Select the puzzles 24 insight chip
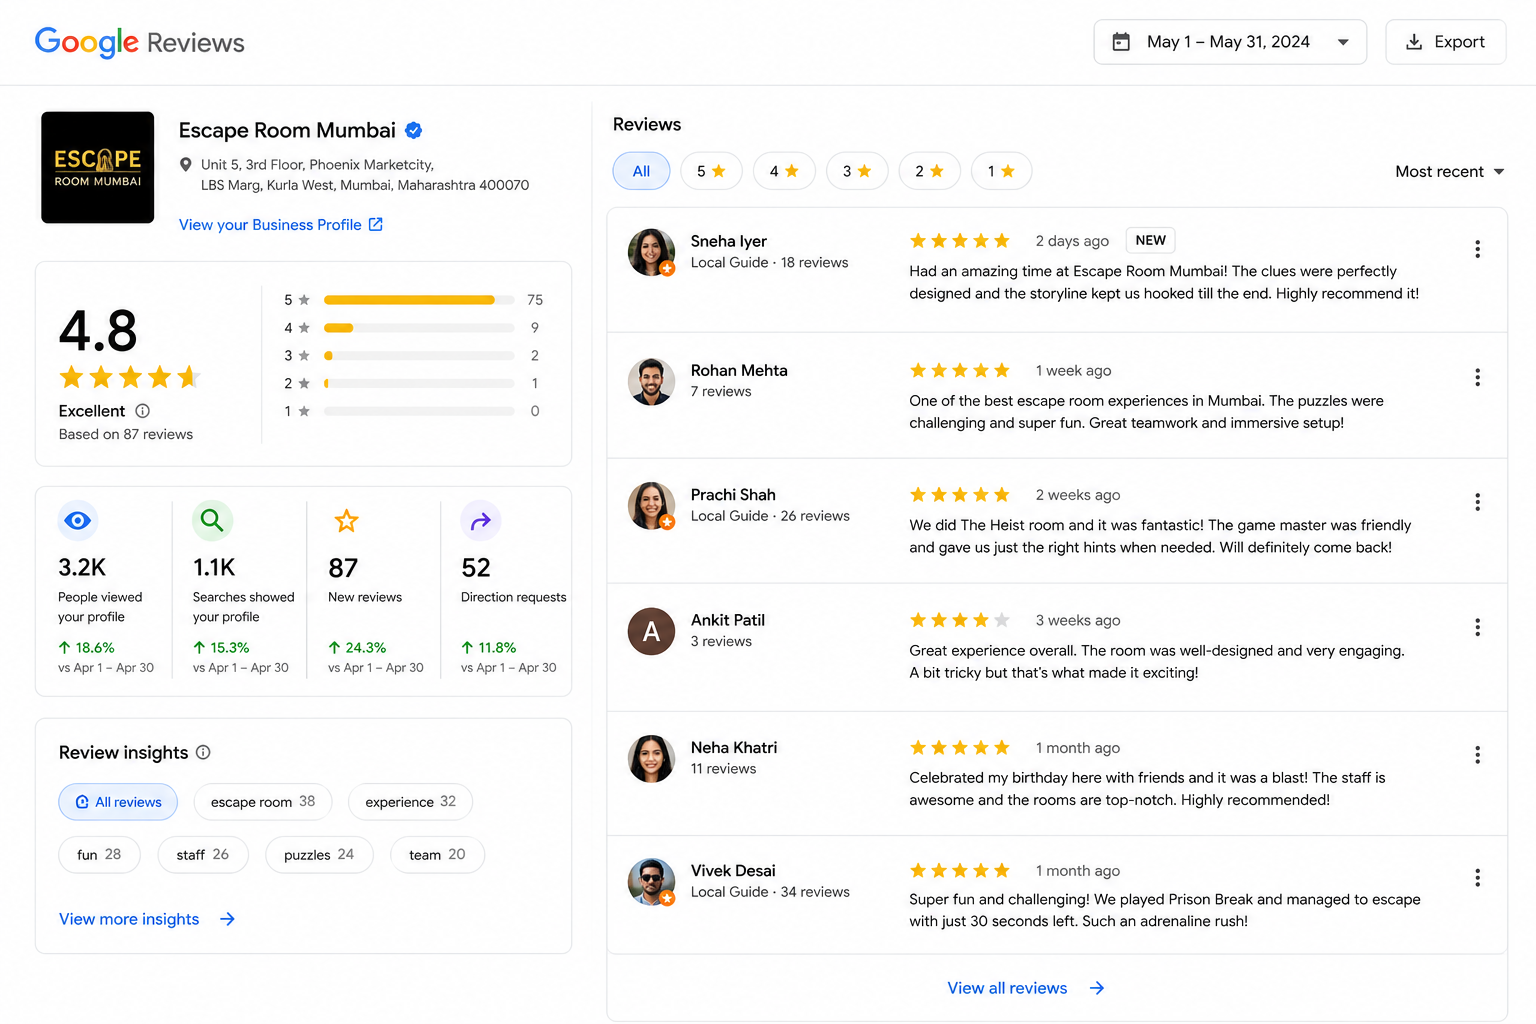Image resolution: width=1536 pixels, height=1024 pixels. tap(319, 855)
